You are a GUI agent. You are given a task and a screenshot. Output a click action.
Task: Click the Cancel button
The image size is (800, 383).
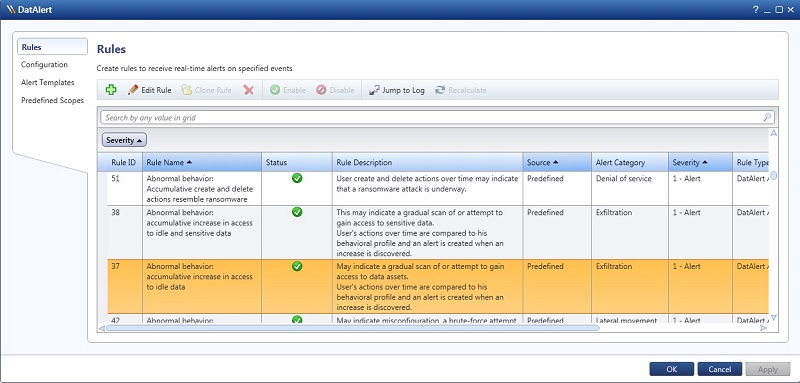click(x=719, y=369)
